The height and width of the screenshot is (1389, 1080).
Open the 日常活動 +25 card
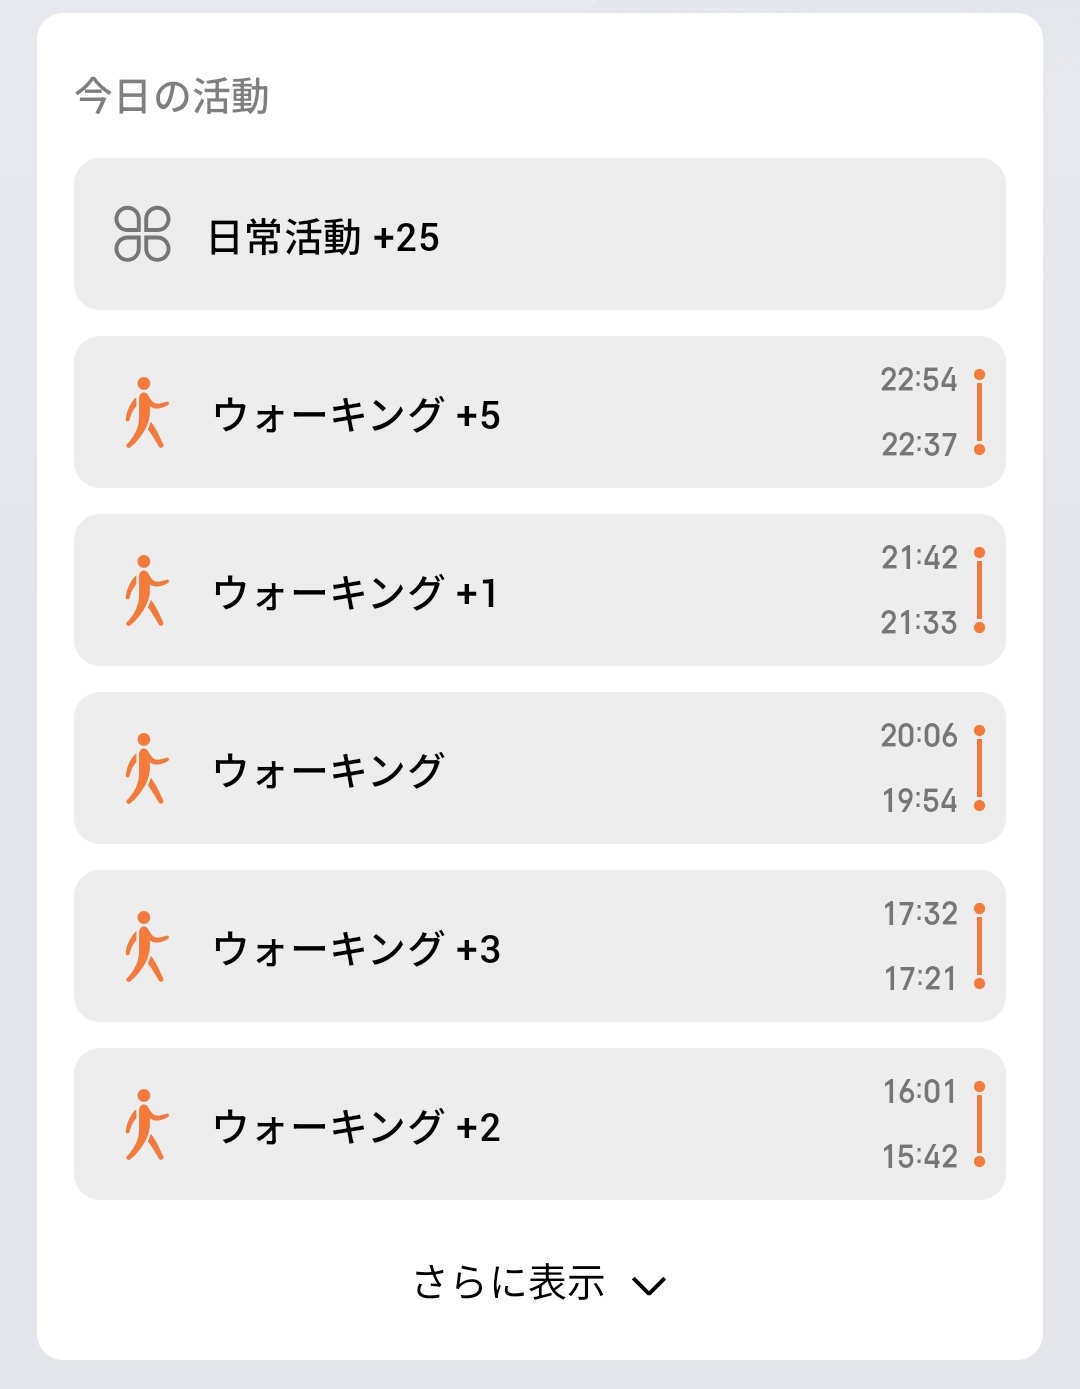click(540, 235)
